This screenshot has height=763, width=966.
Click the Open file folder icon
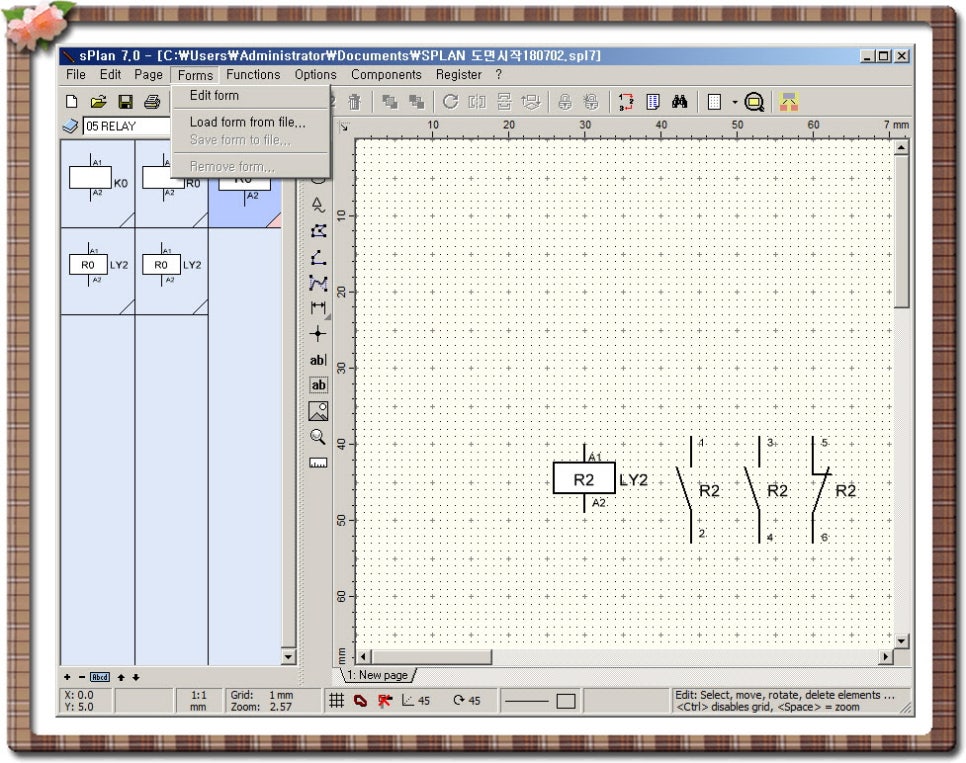click(98, 102)
